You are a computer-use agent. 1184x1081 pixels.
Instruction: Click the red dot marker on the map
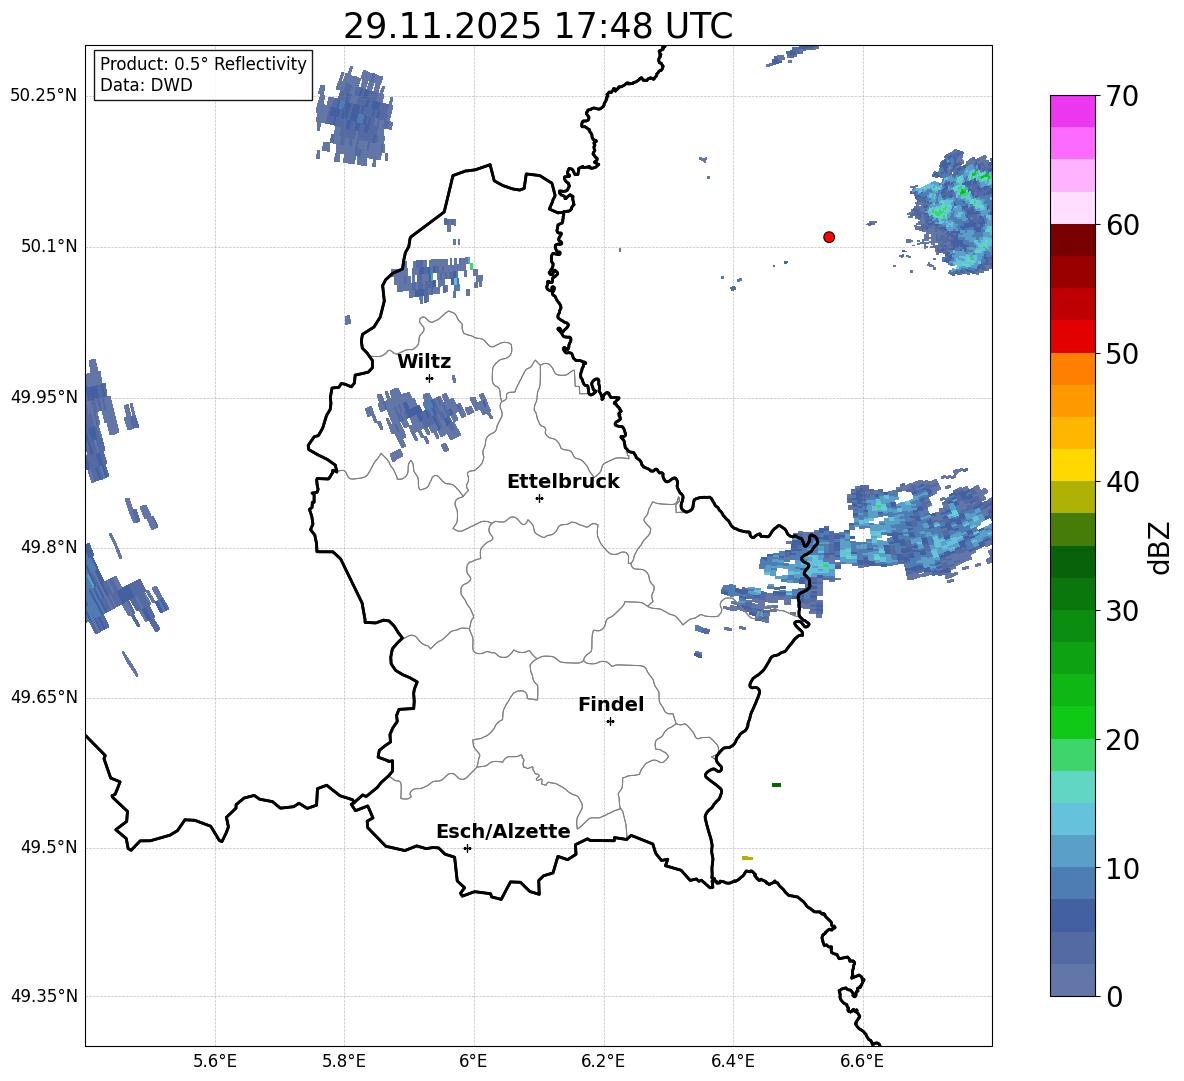click(828, 237)
